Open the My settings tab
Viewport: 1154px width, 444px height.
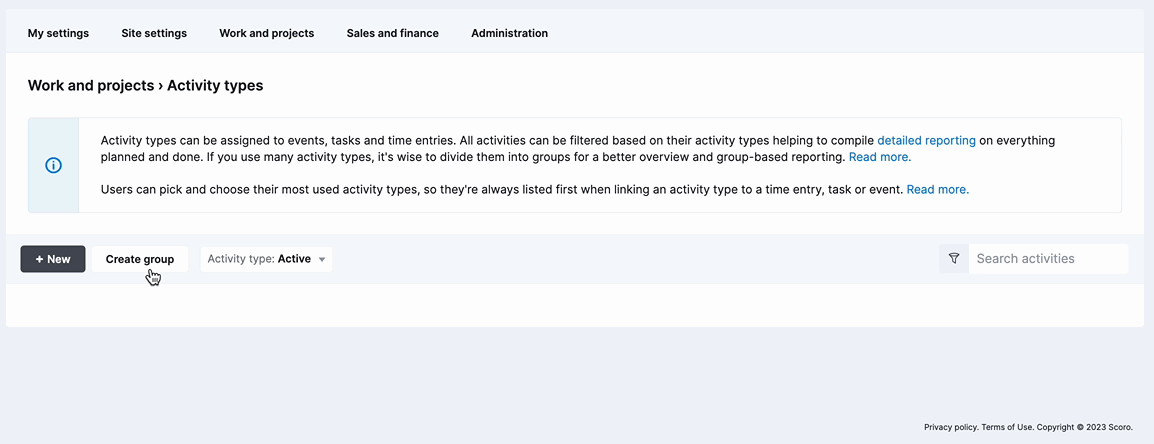[x=58, y=33]
